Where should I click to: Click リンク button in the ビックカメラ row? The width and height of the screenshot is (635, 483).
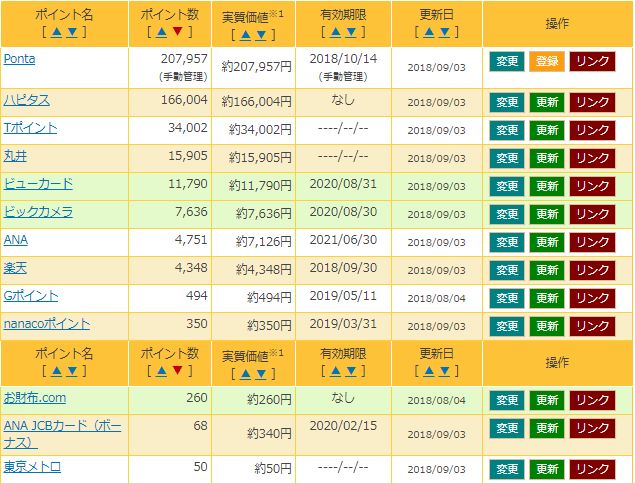pyautogui.click(x=592, y=214)
